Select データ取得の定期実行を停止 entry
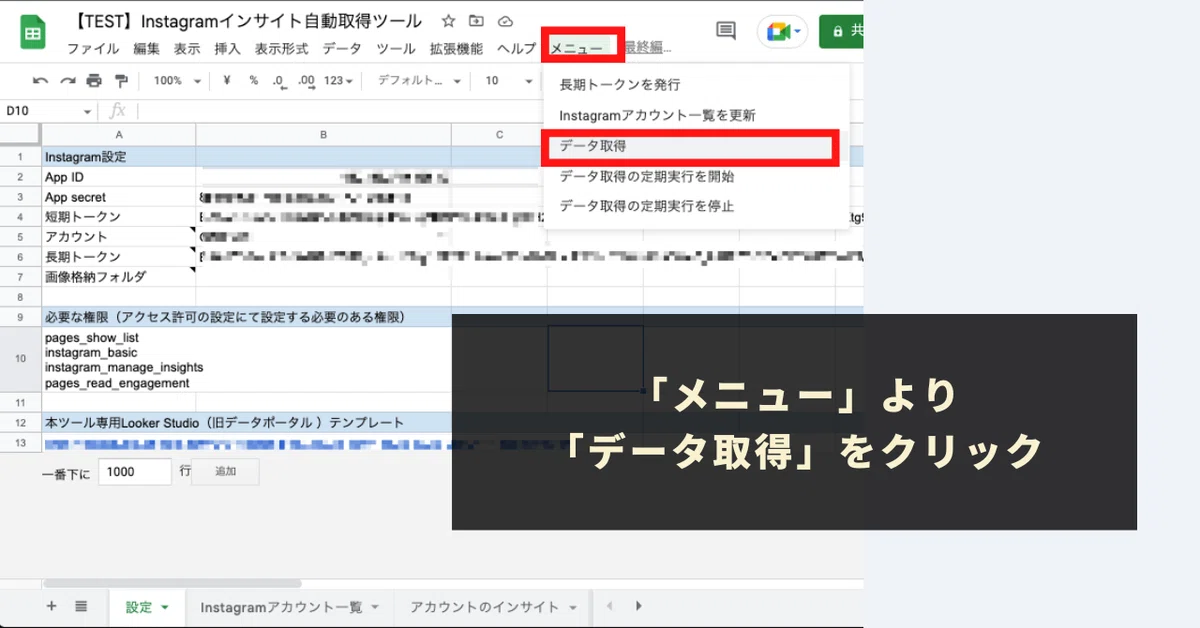The width and height of the screenshot is (1200, 628). [696, 206]
